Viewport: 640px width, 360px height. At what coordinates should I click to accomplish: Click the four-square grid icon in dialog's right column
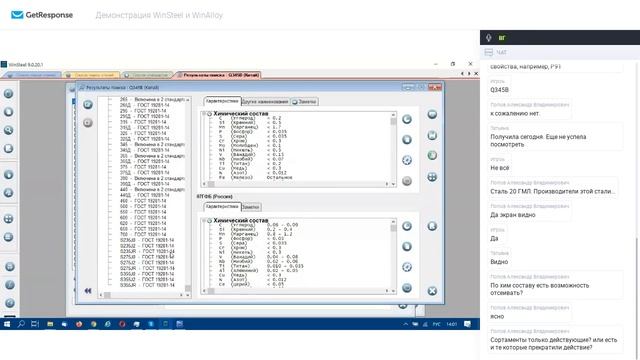[432, 177]
